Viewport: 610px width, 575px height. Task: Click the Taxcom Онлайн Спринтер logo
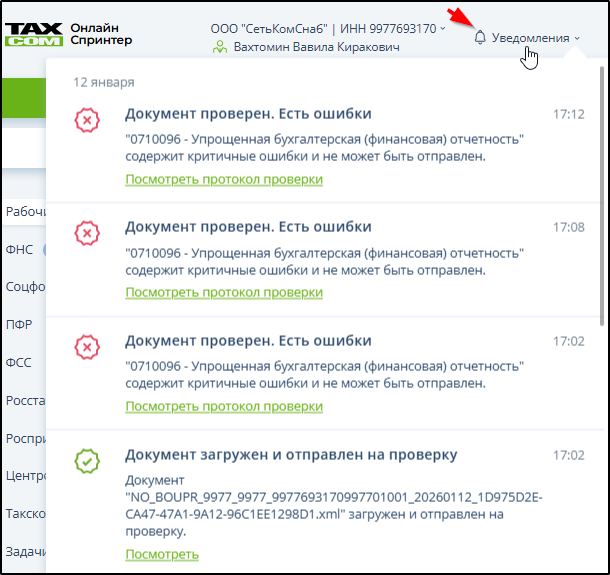coord(68,34)
